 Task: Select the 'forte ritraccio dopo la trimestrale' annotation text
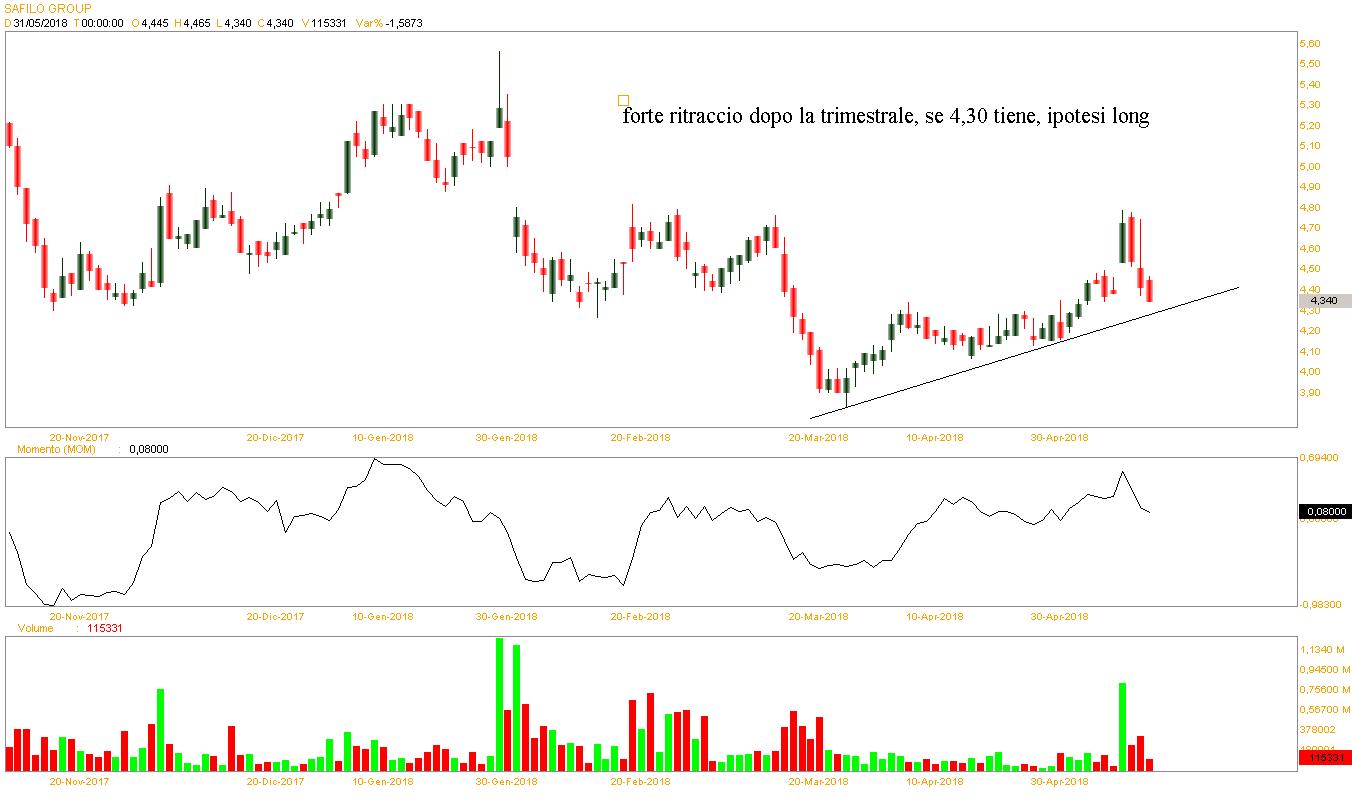tap(885, 117)
